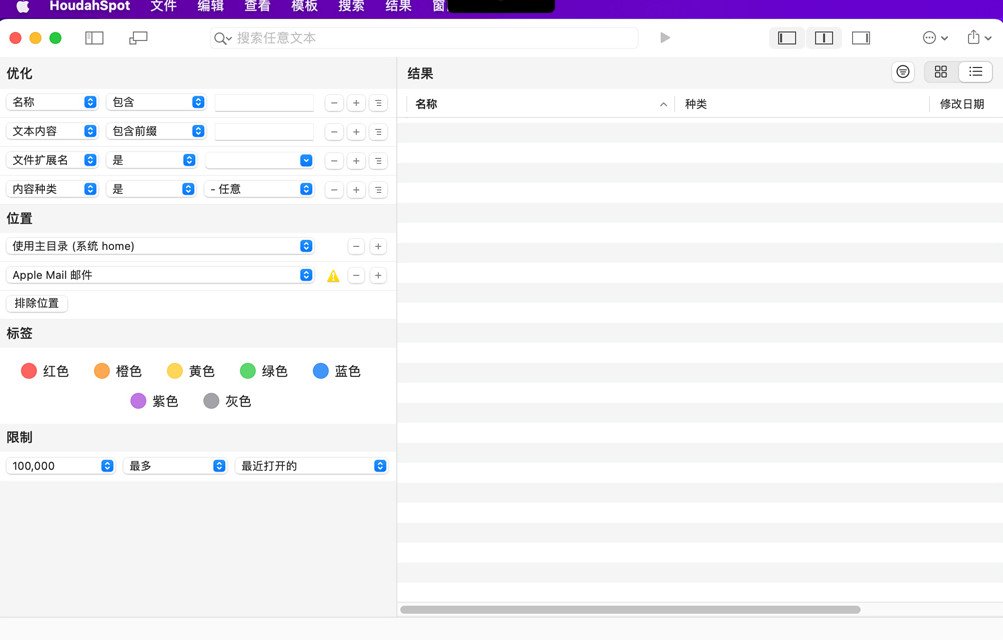Click the 排除位置 button
The image size is (1003, 640).
pos(36,303)
